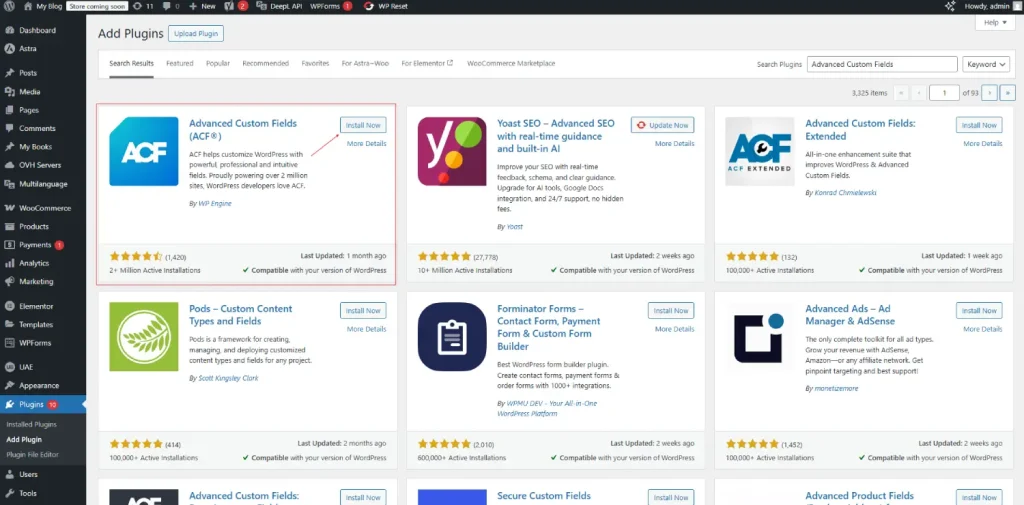Click the Search Plugins input field
The image size is (1024, 505).
tap(882, 64)
